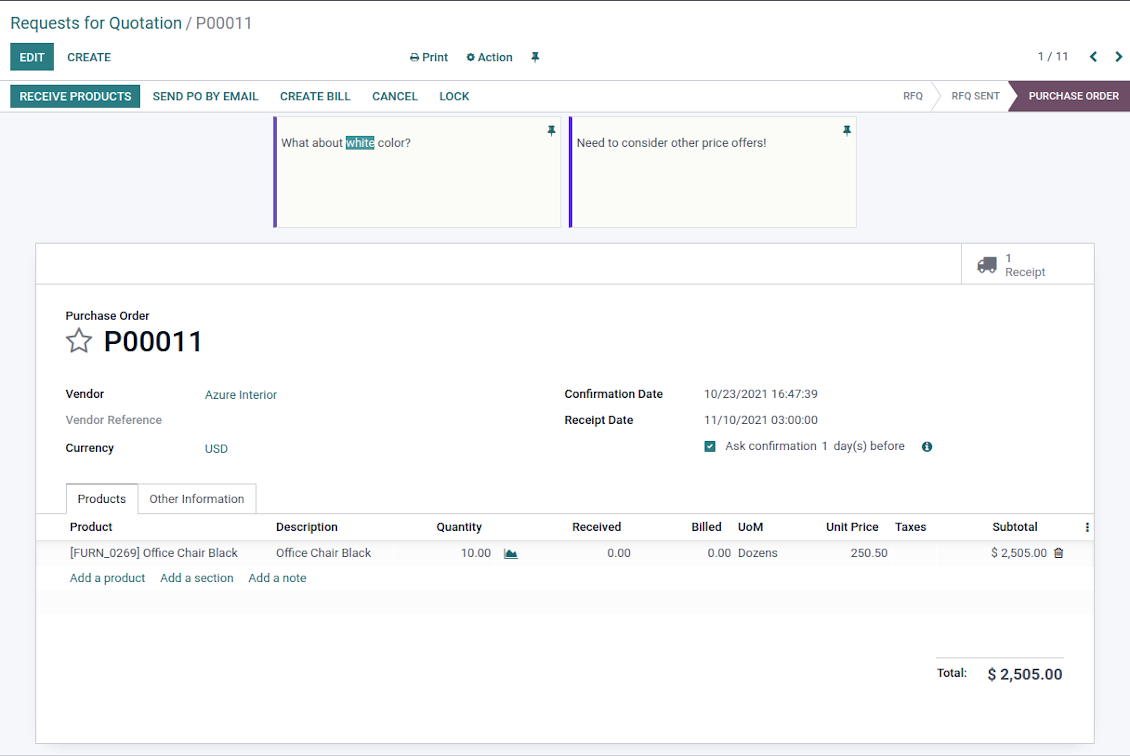The height and width of the screenshot is (756, 1130).
Task: Open the forecast chart icon beside quantity
Action: point(511,554)
